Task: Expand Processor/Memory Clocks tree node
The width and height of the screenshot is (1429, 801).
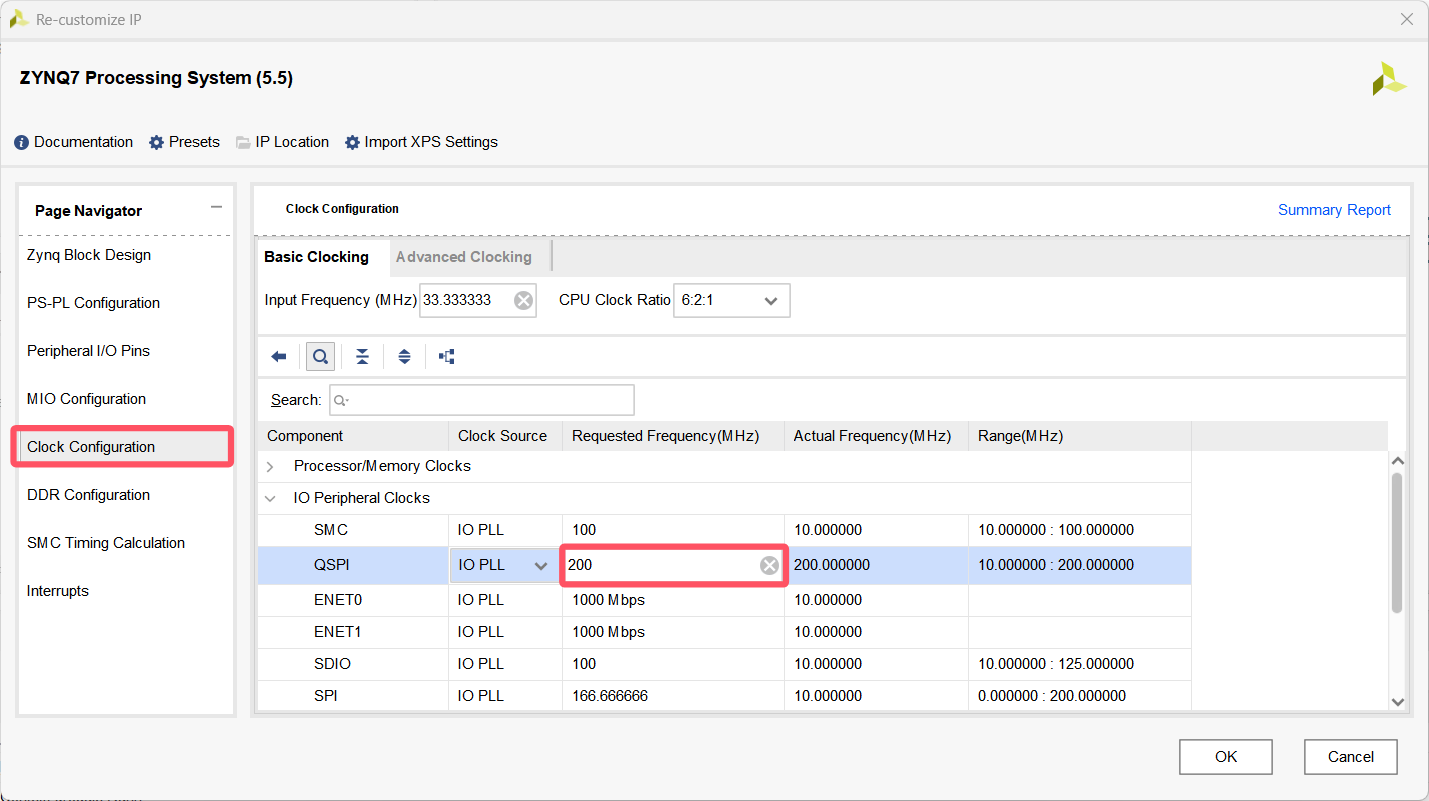Action: (270, 466)
